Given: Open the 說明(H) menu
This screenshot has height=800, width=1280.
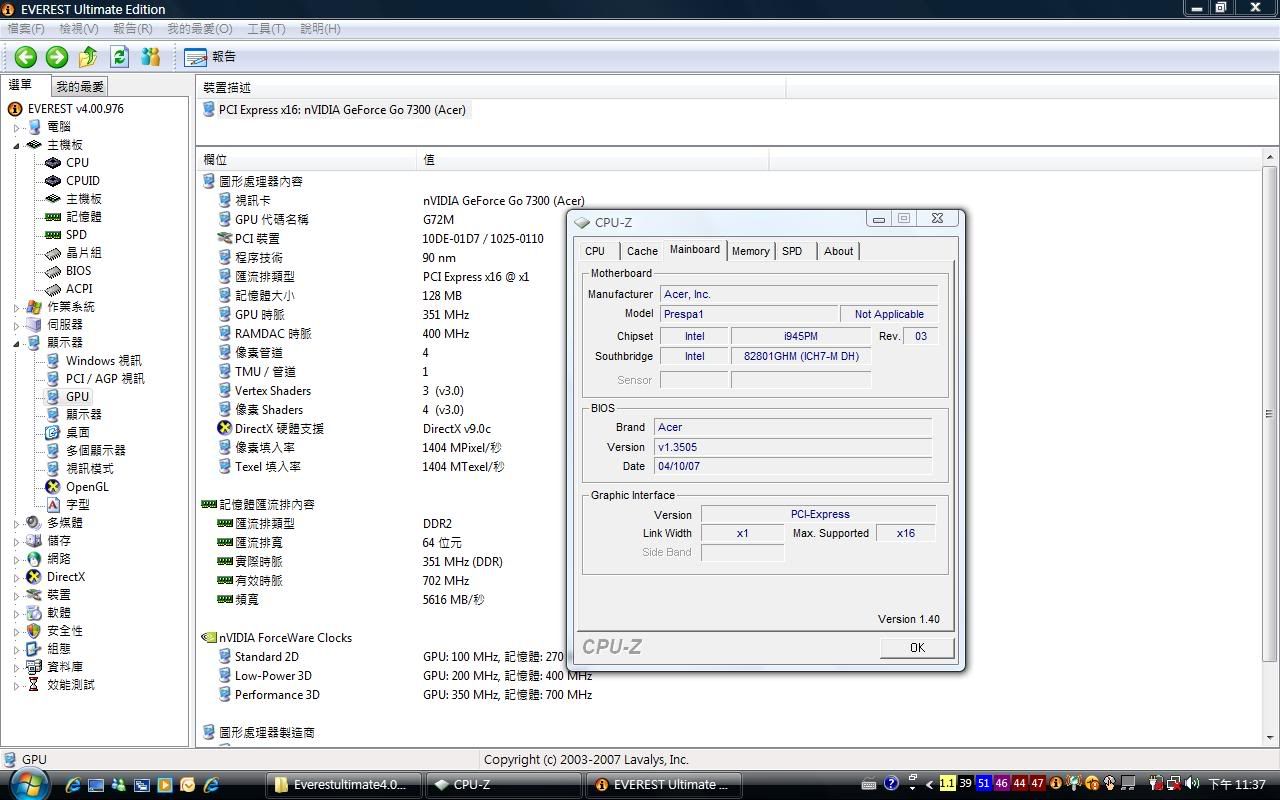Looking at the screenshot, I should 320,29.
